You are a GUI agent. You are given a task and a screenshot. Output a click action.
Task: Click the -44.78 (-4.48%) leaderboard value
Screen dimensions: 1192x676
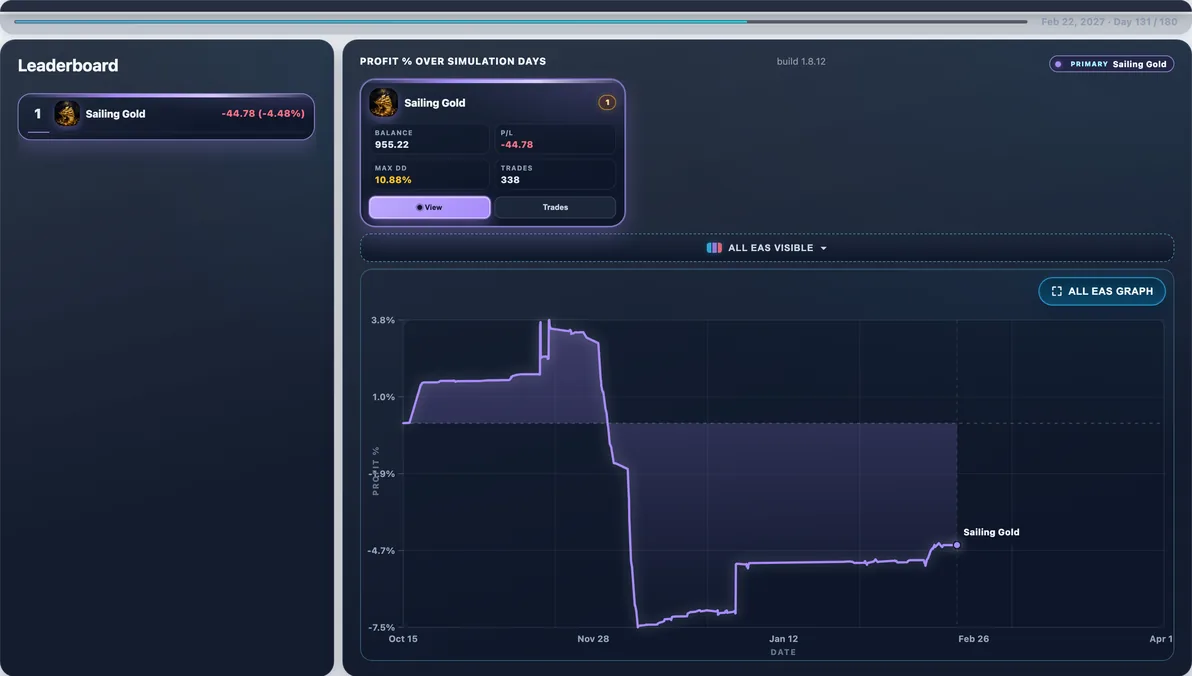[263, 113]
